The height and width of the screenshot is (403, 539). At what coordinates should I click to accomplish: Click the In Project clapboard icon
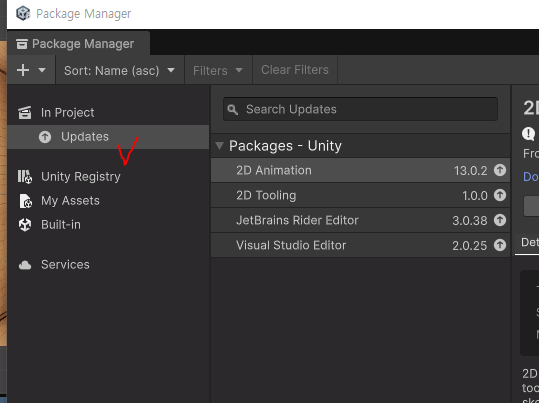point(25,113)
